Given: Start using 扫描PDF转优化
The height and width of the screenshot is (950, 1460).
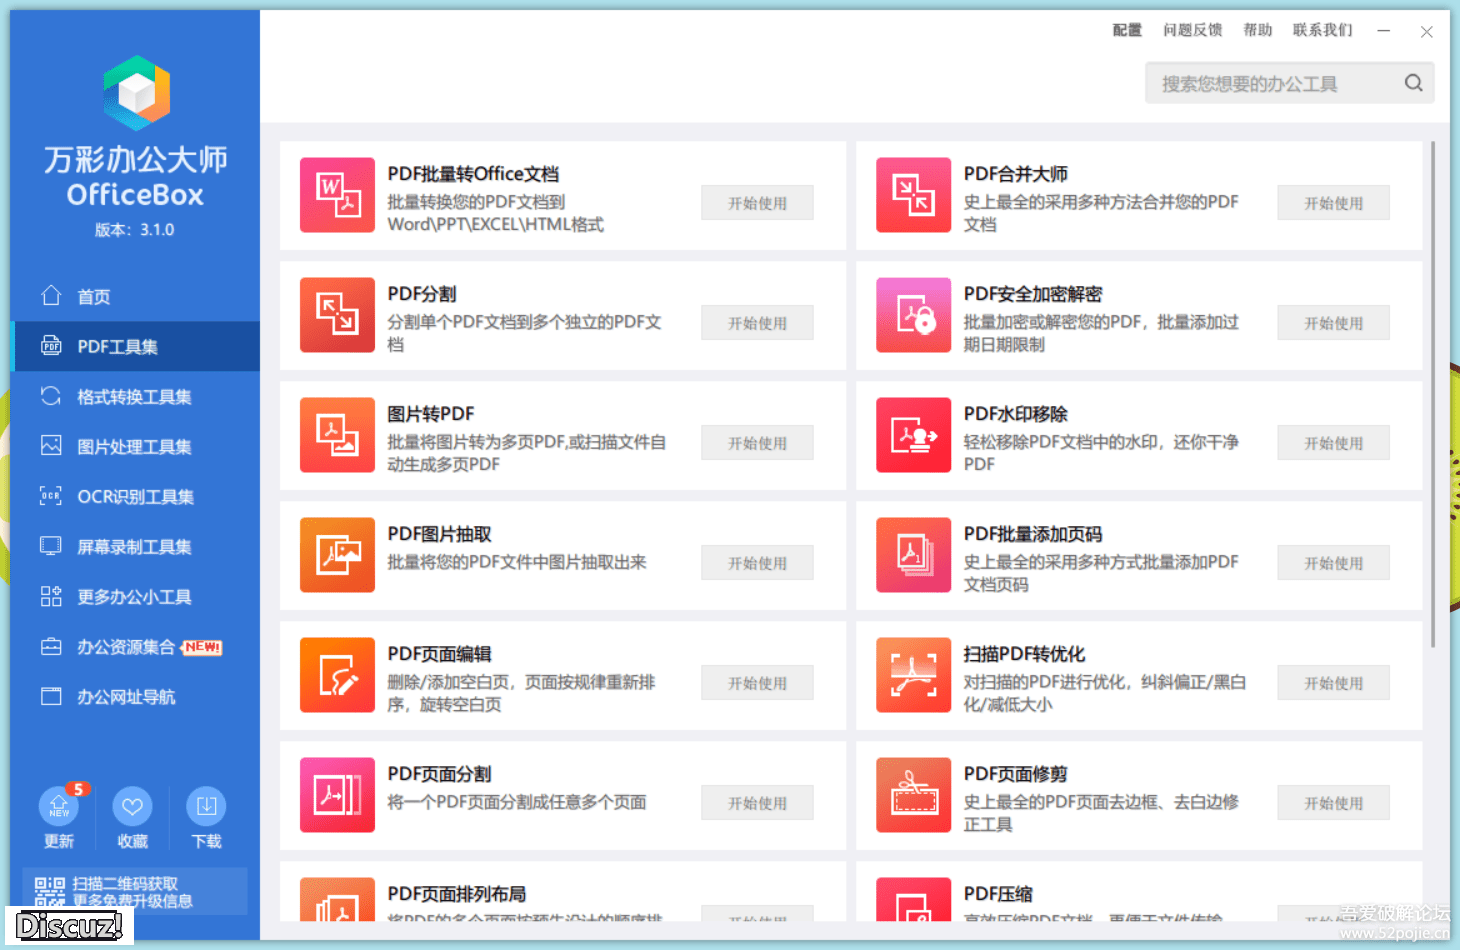Looking at the screenshot, I should coord(1333,683).
